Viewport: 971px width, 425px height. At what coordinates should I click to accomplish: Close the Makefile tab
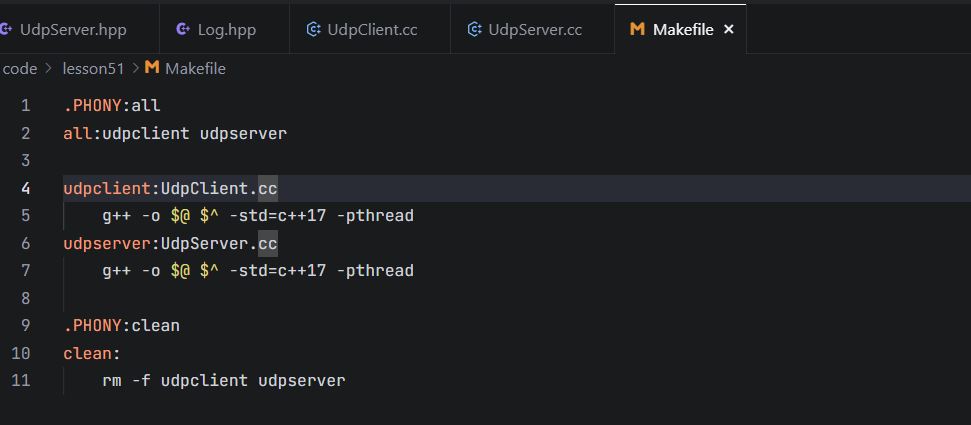[729, 29]
